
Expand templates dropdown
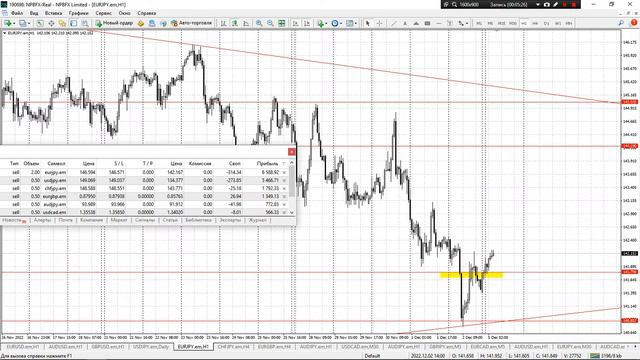click(x=356, y=23)
